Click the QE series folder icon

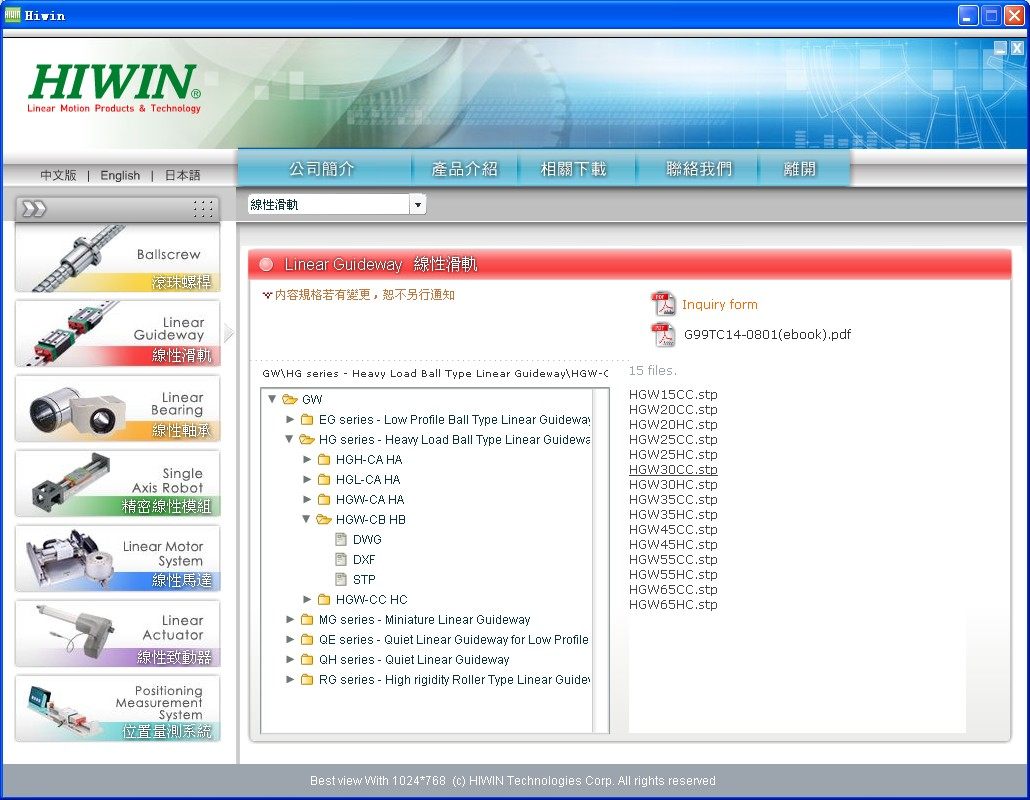click(307, 639)
